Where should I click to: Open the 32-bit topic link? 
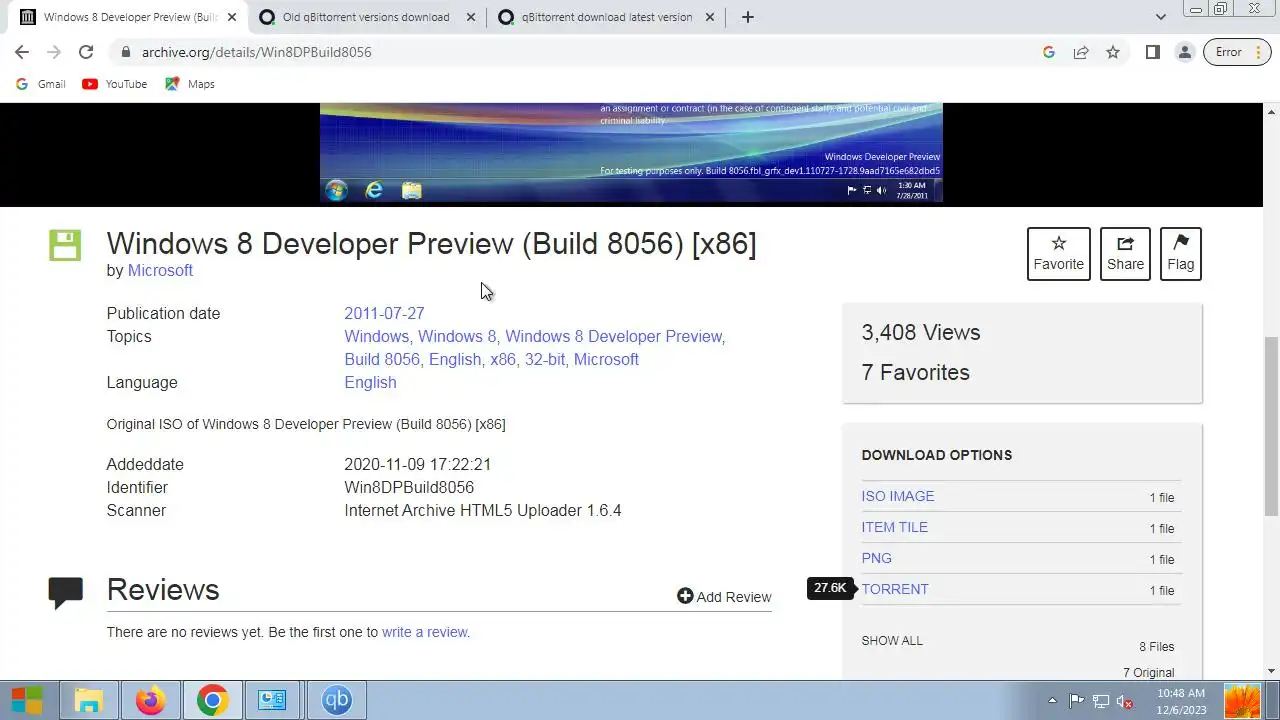pyautogui.click(x=544, y=359)
